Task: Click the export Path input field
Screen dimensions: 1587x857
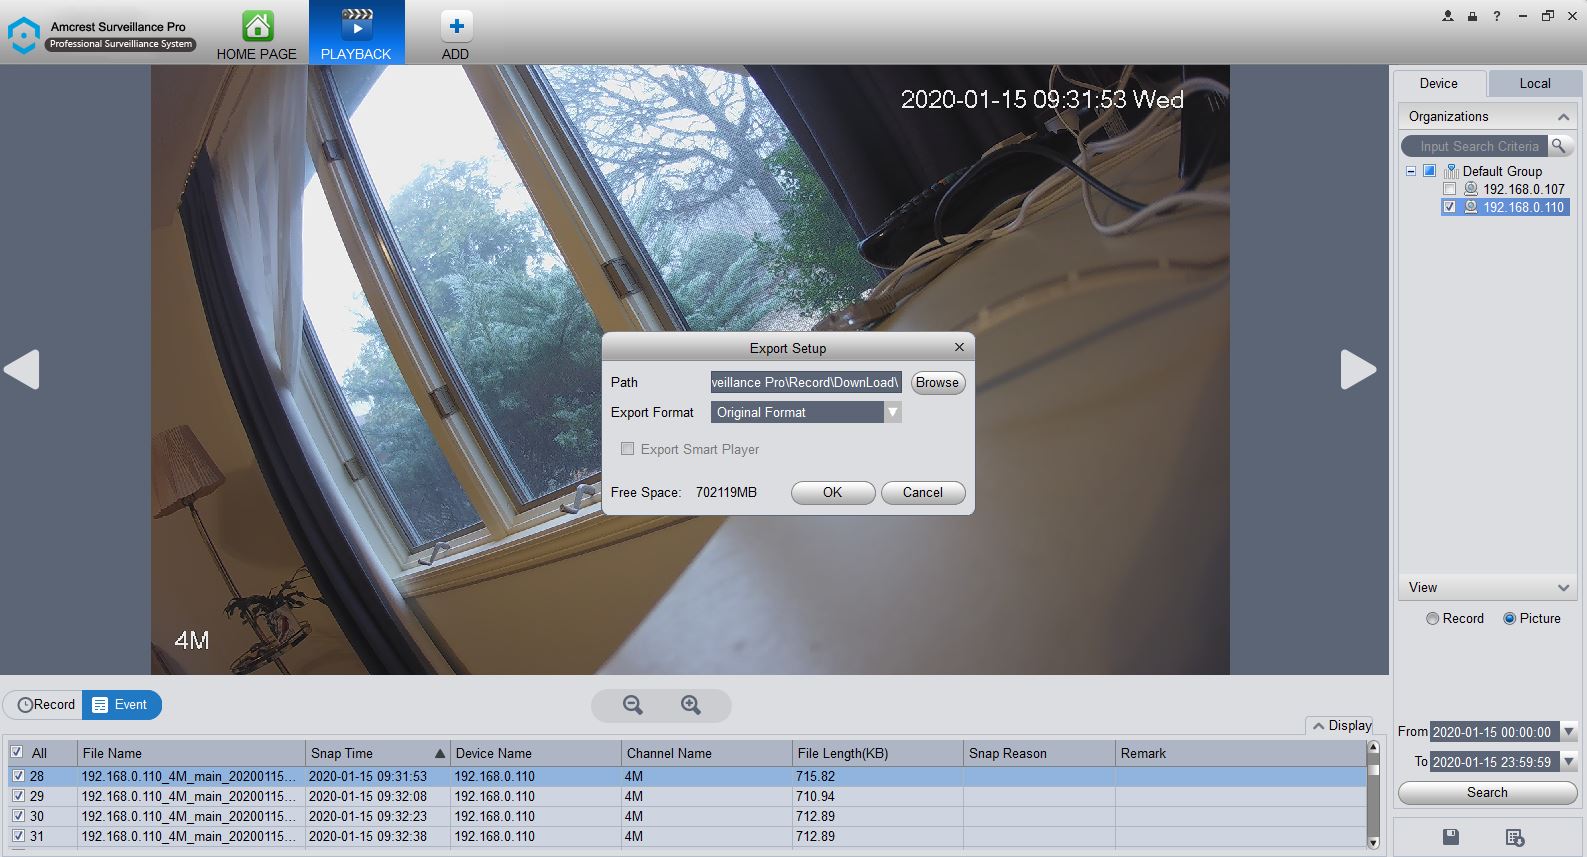Action: pos(806,383)
